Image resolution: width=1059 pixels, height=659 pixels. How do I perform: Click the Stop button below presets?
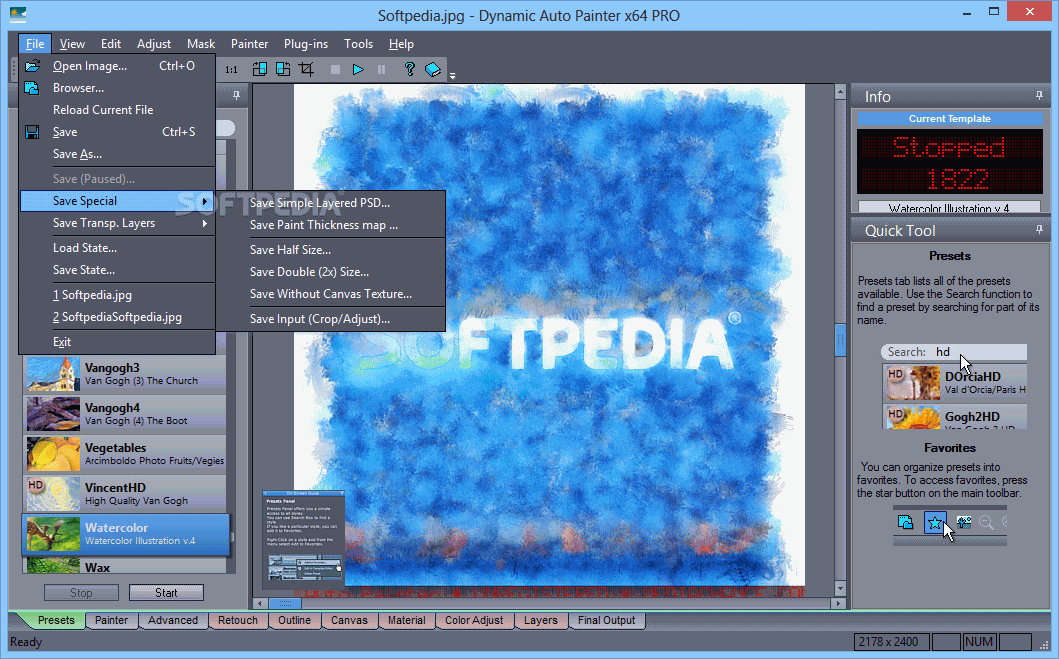click(x=81, y=592)
